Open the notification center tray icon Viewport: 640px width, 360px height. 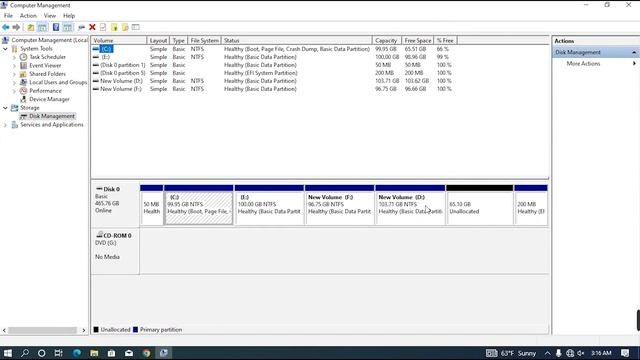(625, 353)
